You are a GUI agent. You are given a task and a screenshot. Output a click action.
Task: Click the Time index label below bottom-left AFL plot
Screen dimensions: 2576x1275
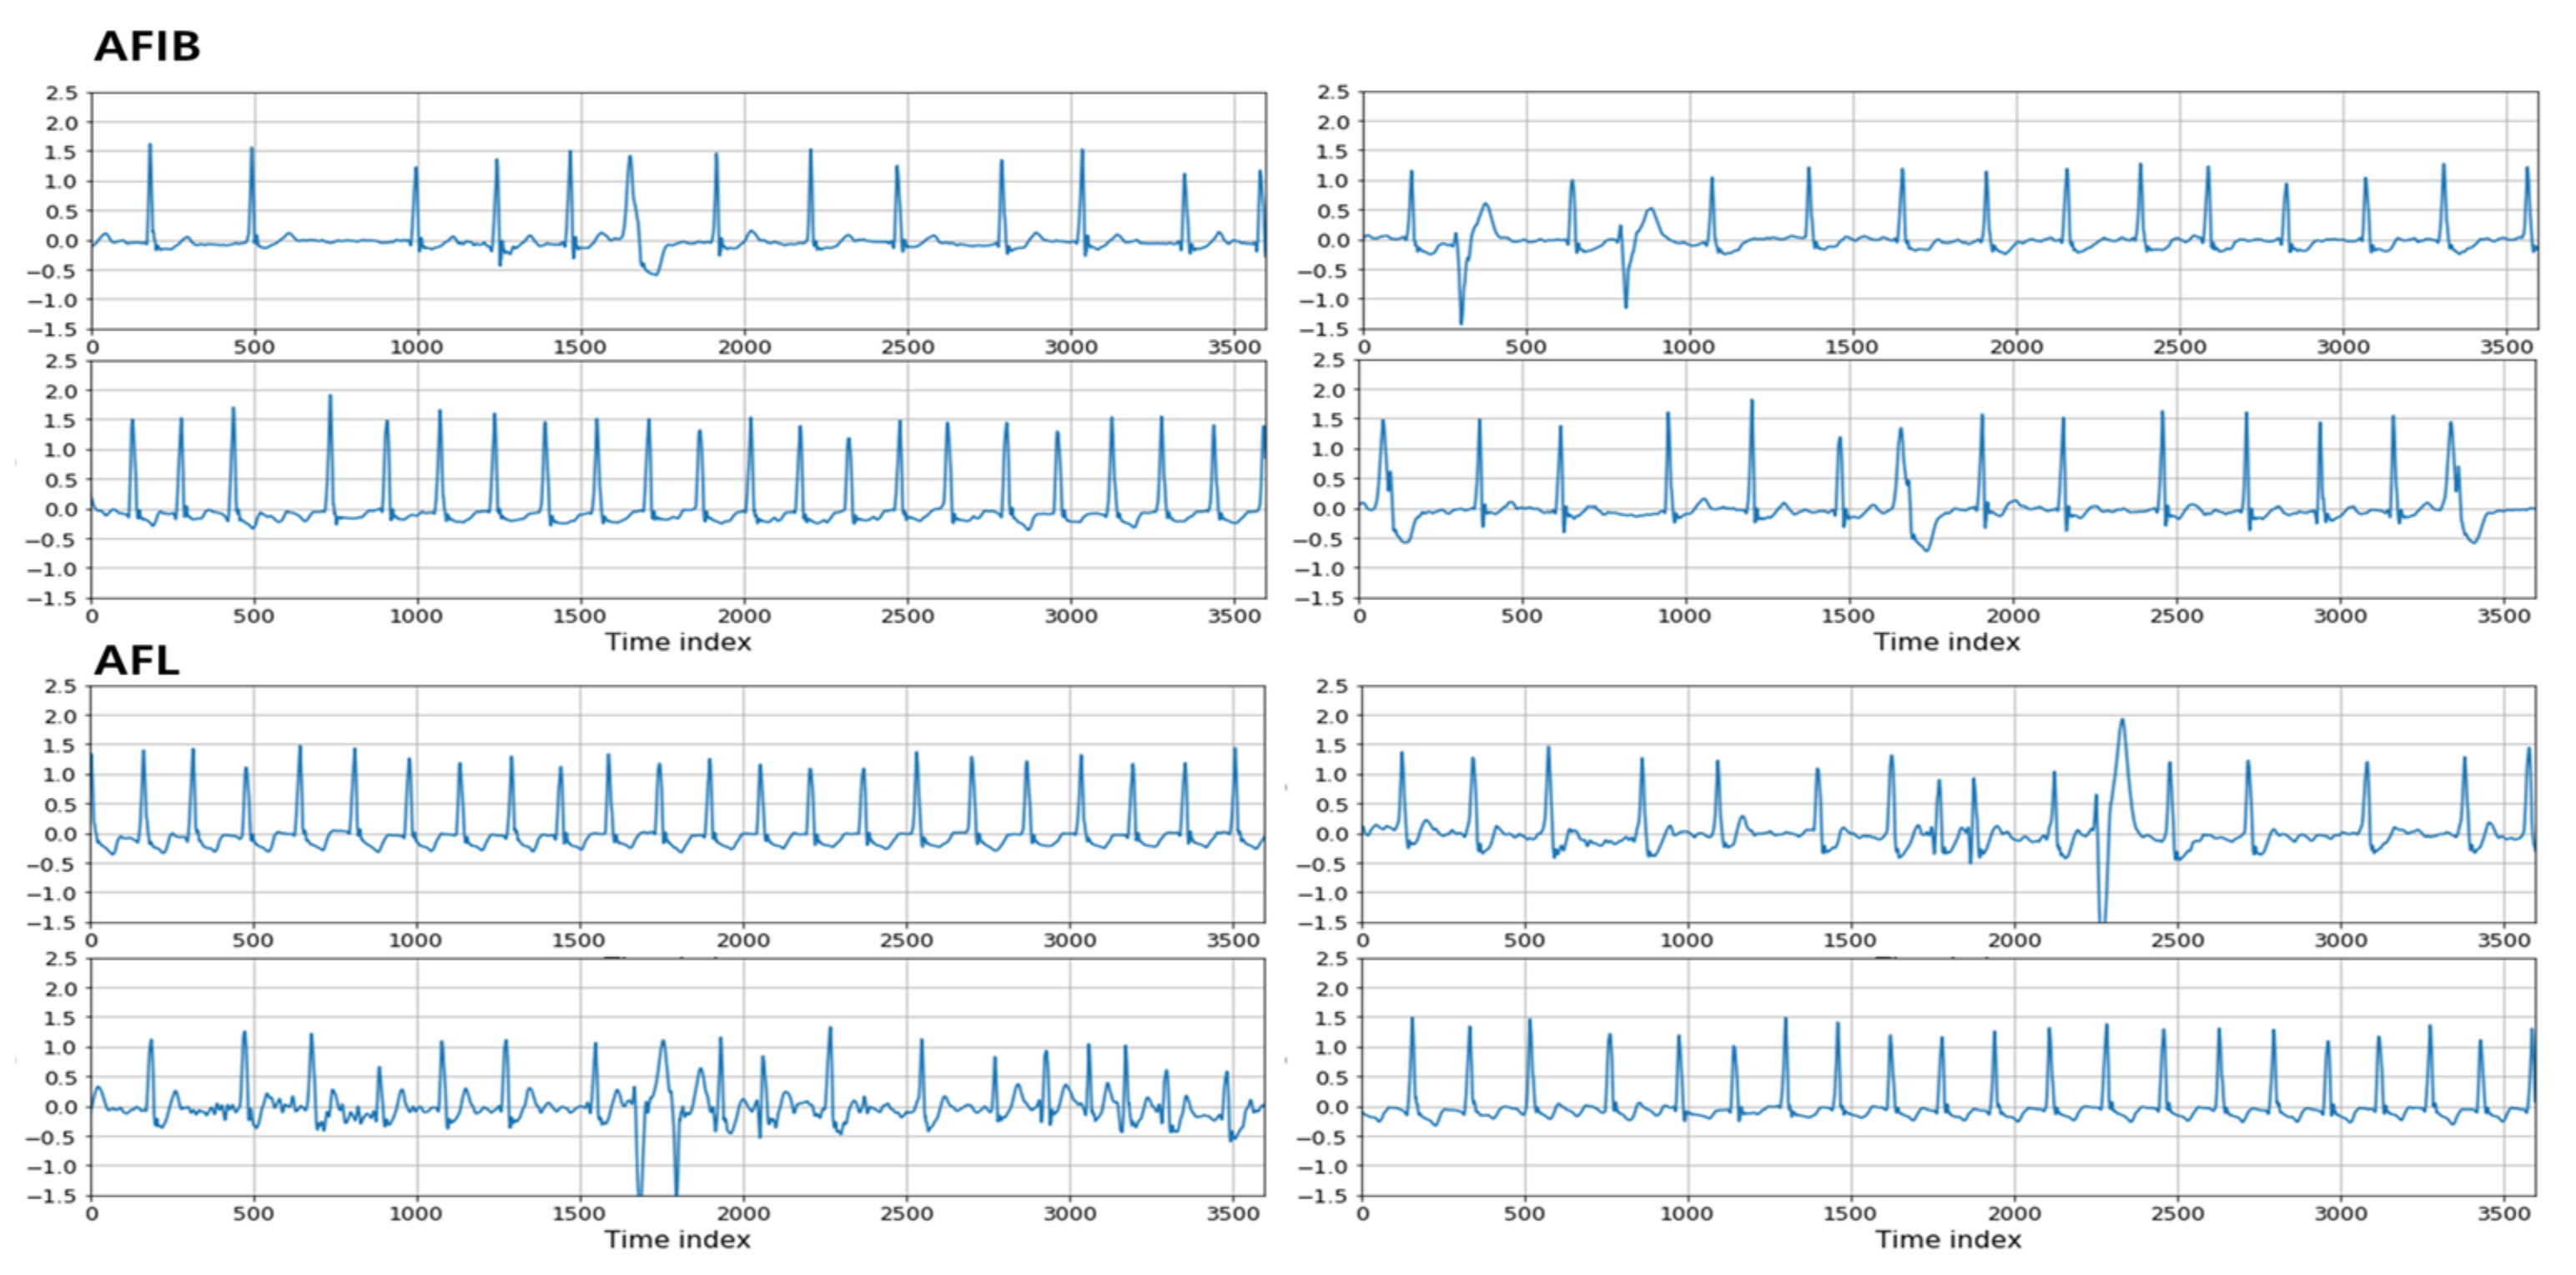(677, 1240)
